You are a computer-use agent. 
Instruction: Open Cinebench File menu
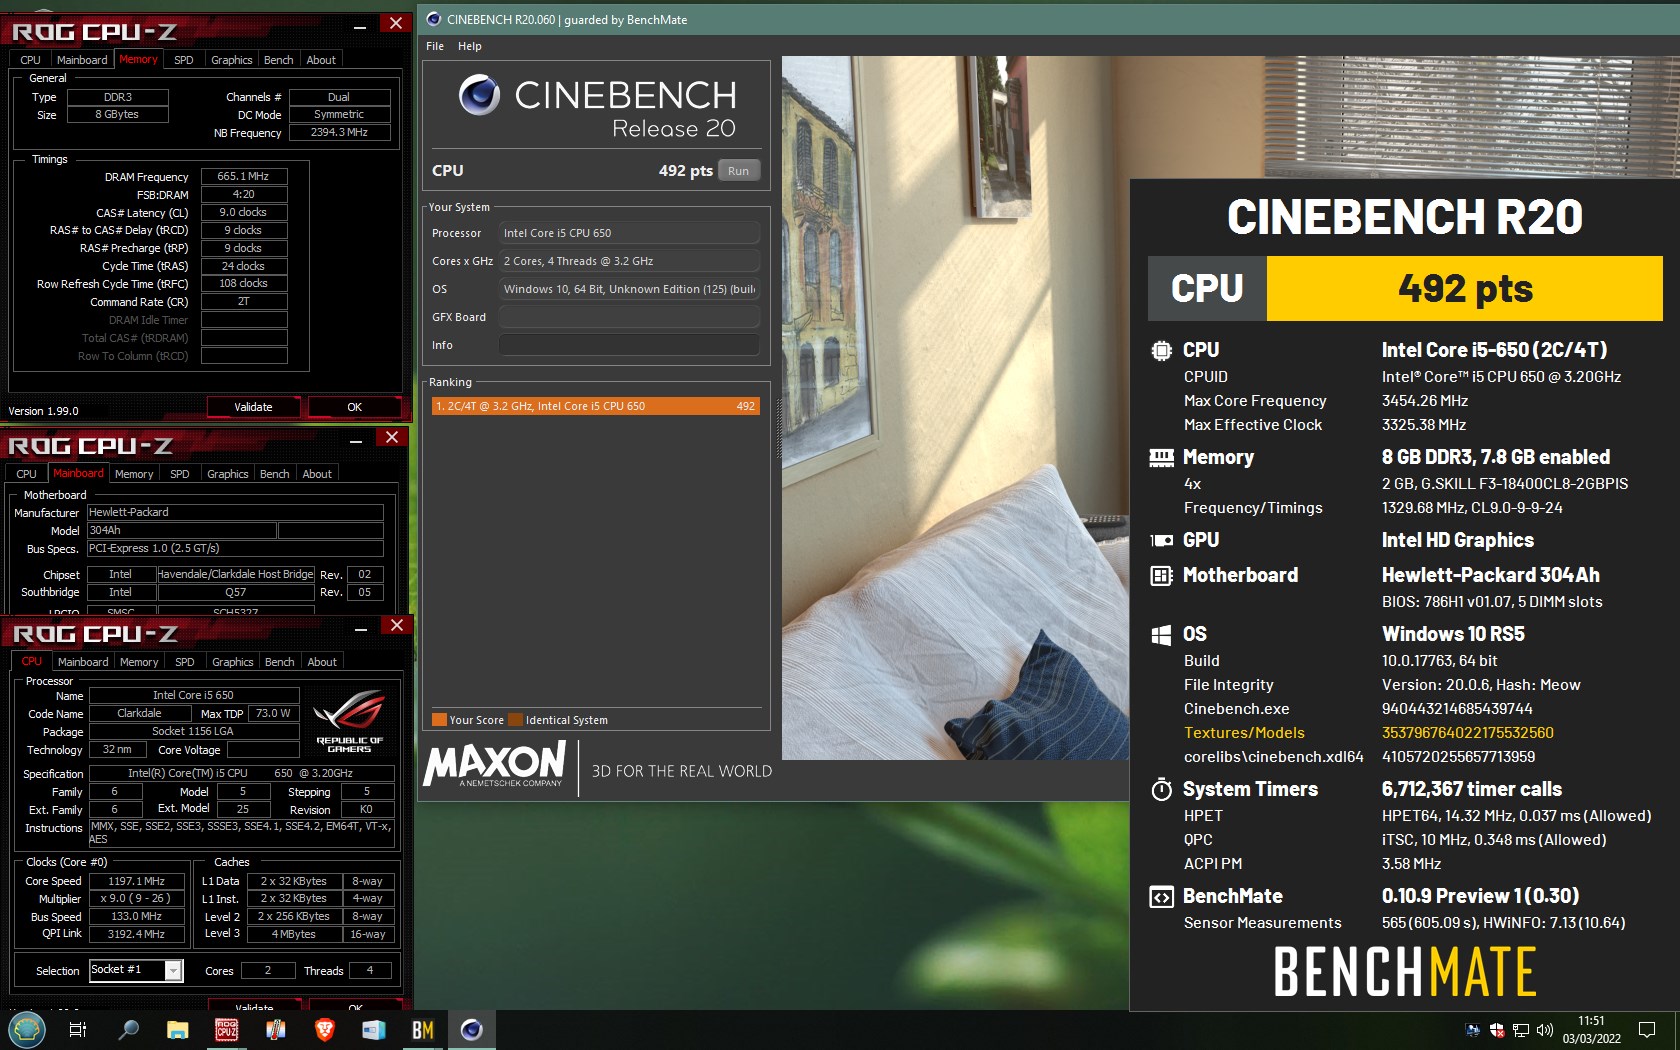tap(435, 46)
